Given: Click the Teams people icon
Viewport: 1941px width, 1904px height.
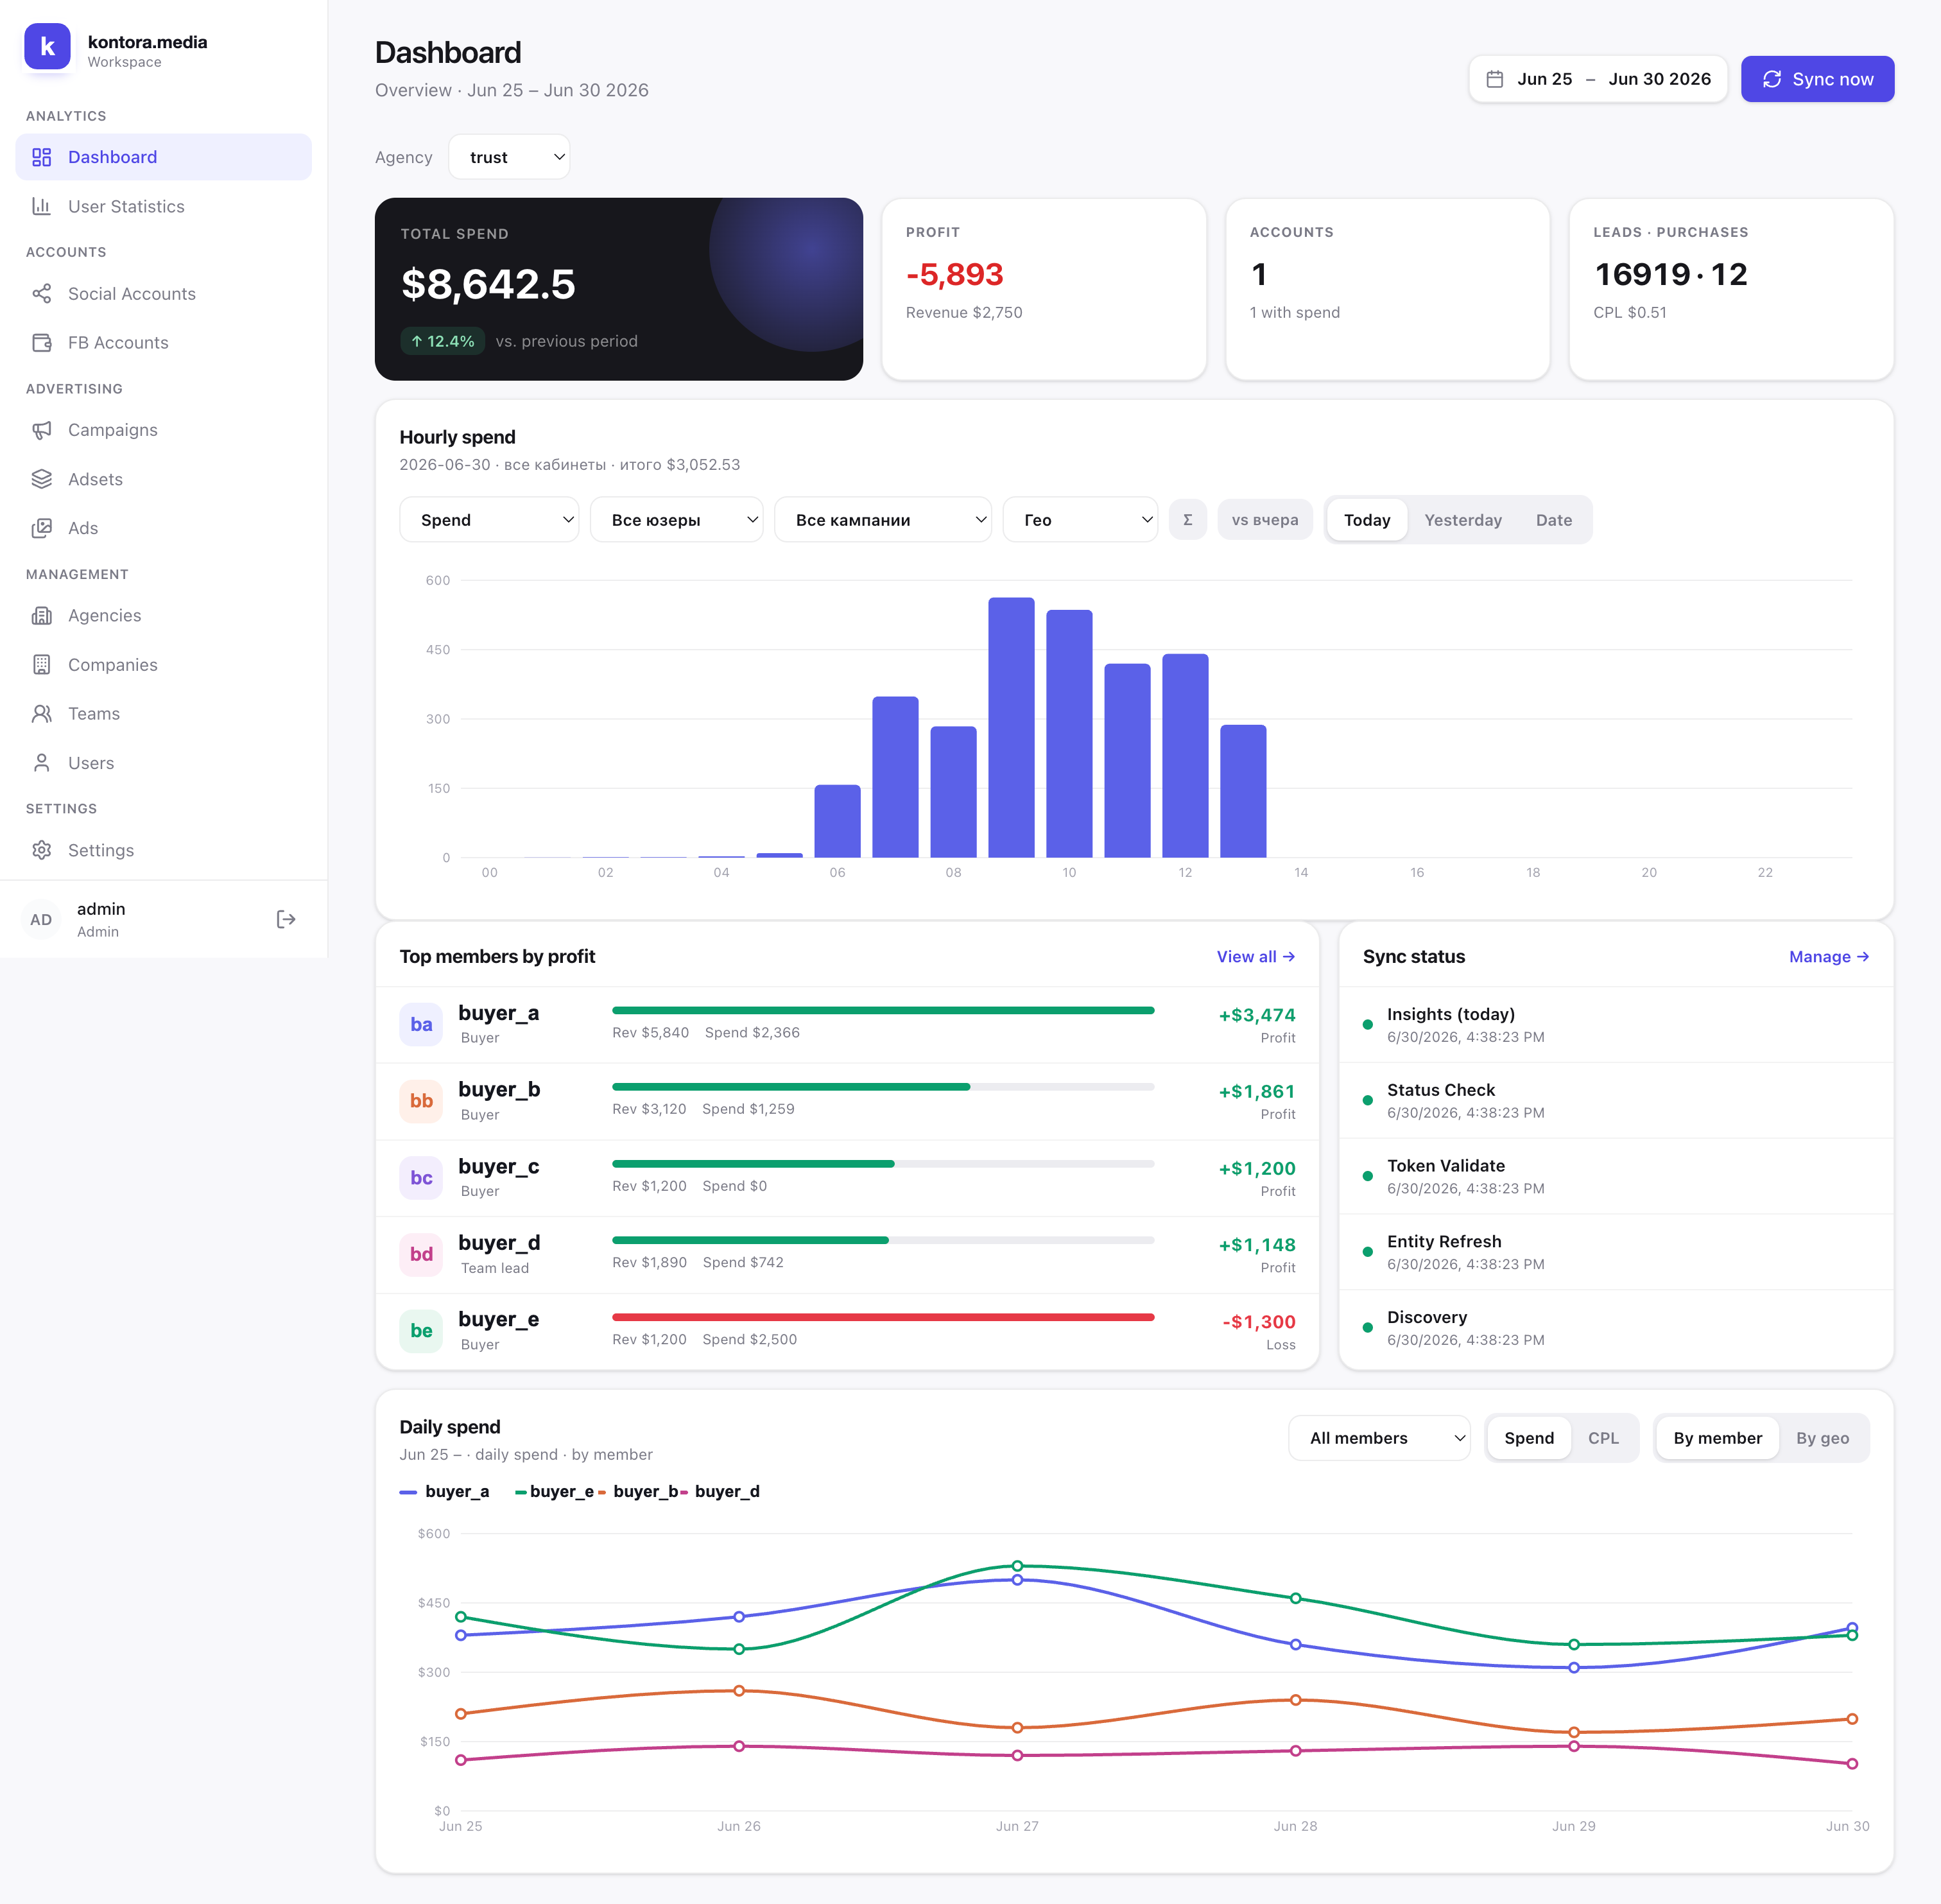Looking at the screenshot, I should click(x=41, y=713).
